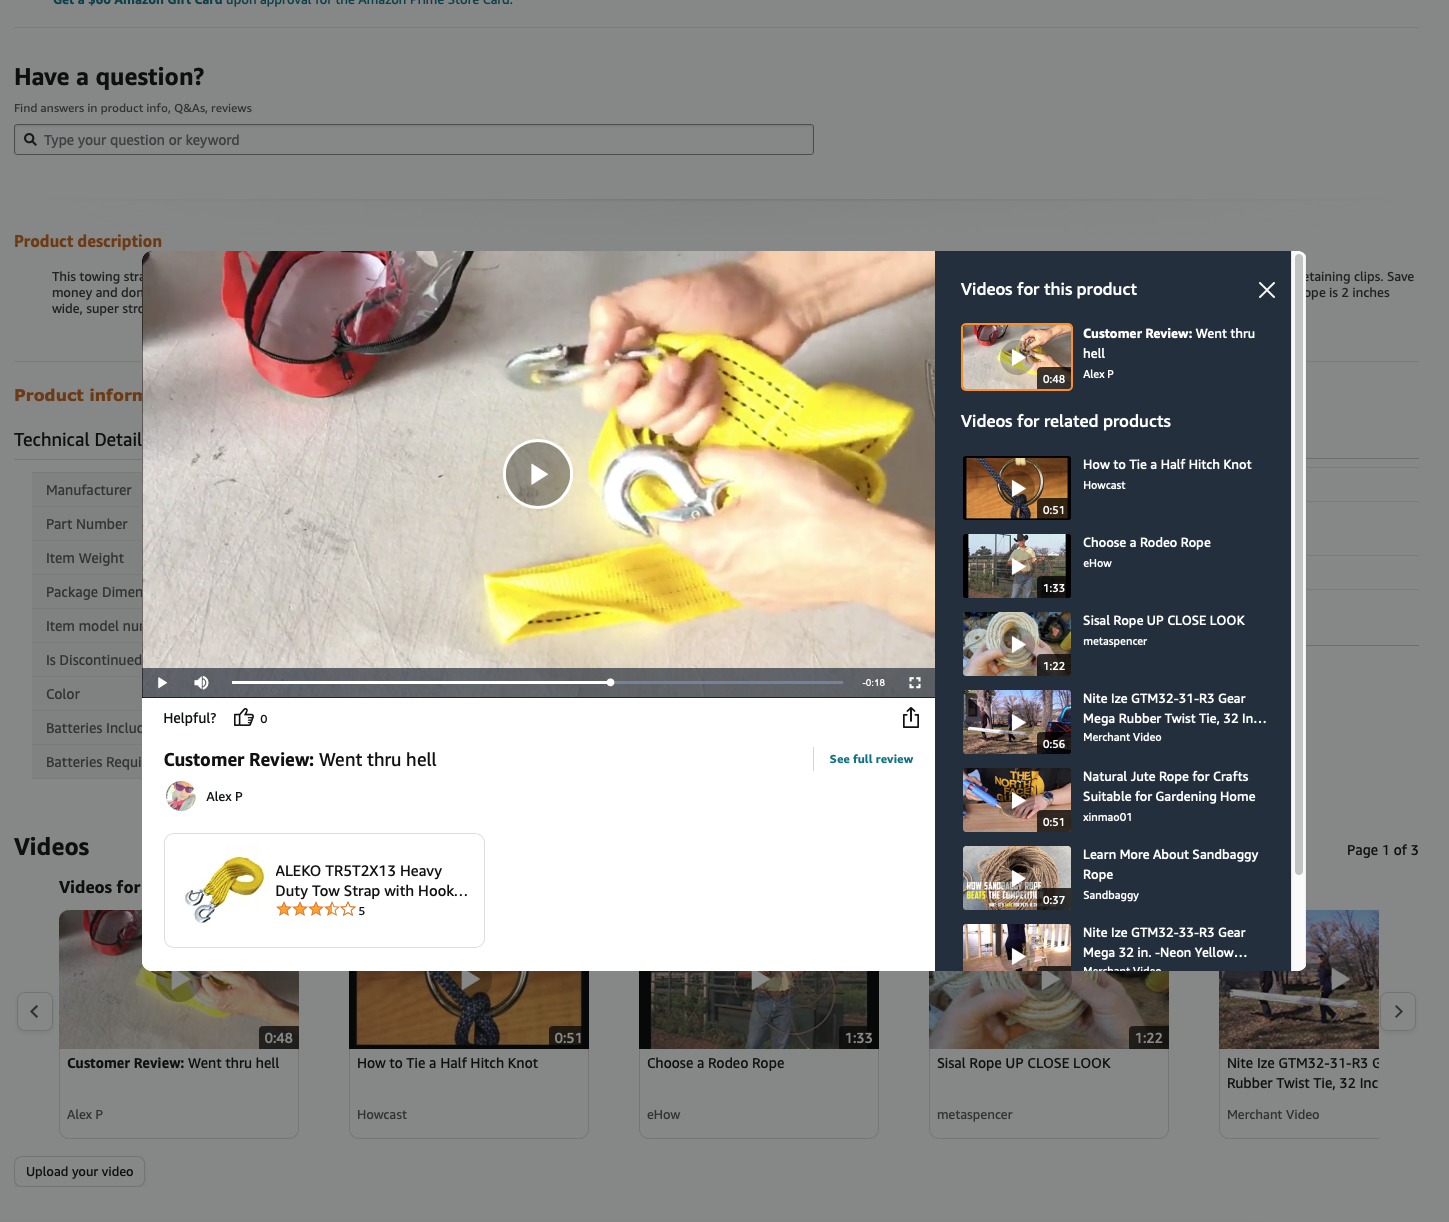Click Nite Ize Mega 32 in. Neon Yellow sidebar title
This screenshot has height=1222, width=1449.
1165,943
